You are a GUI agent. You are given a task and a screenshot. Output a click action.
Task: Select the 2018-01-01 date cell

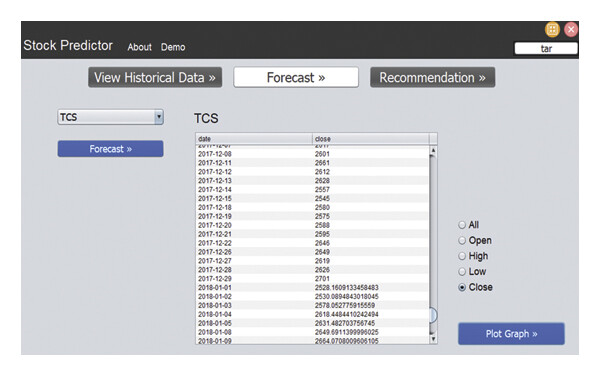254,288
